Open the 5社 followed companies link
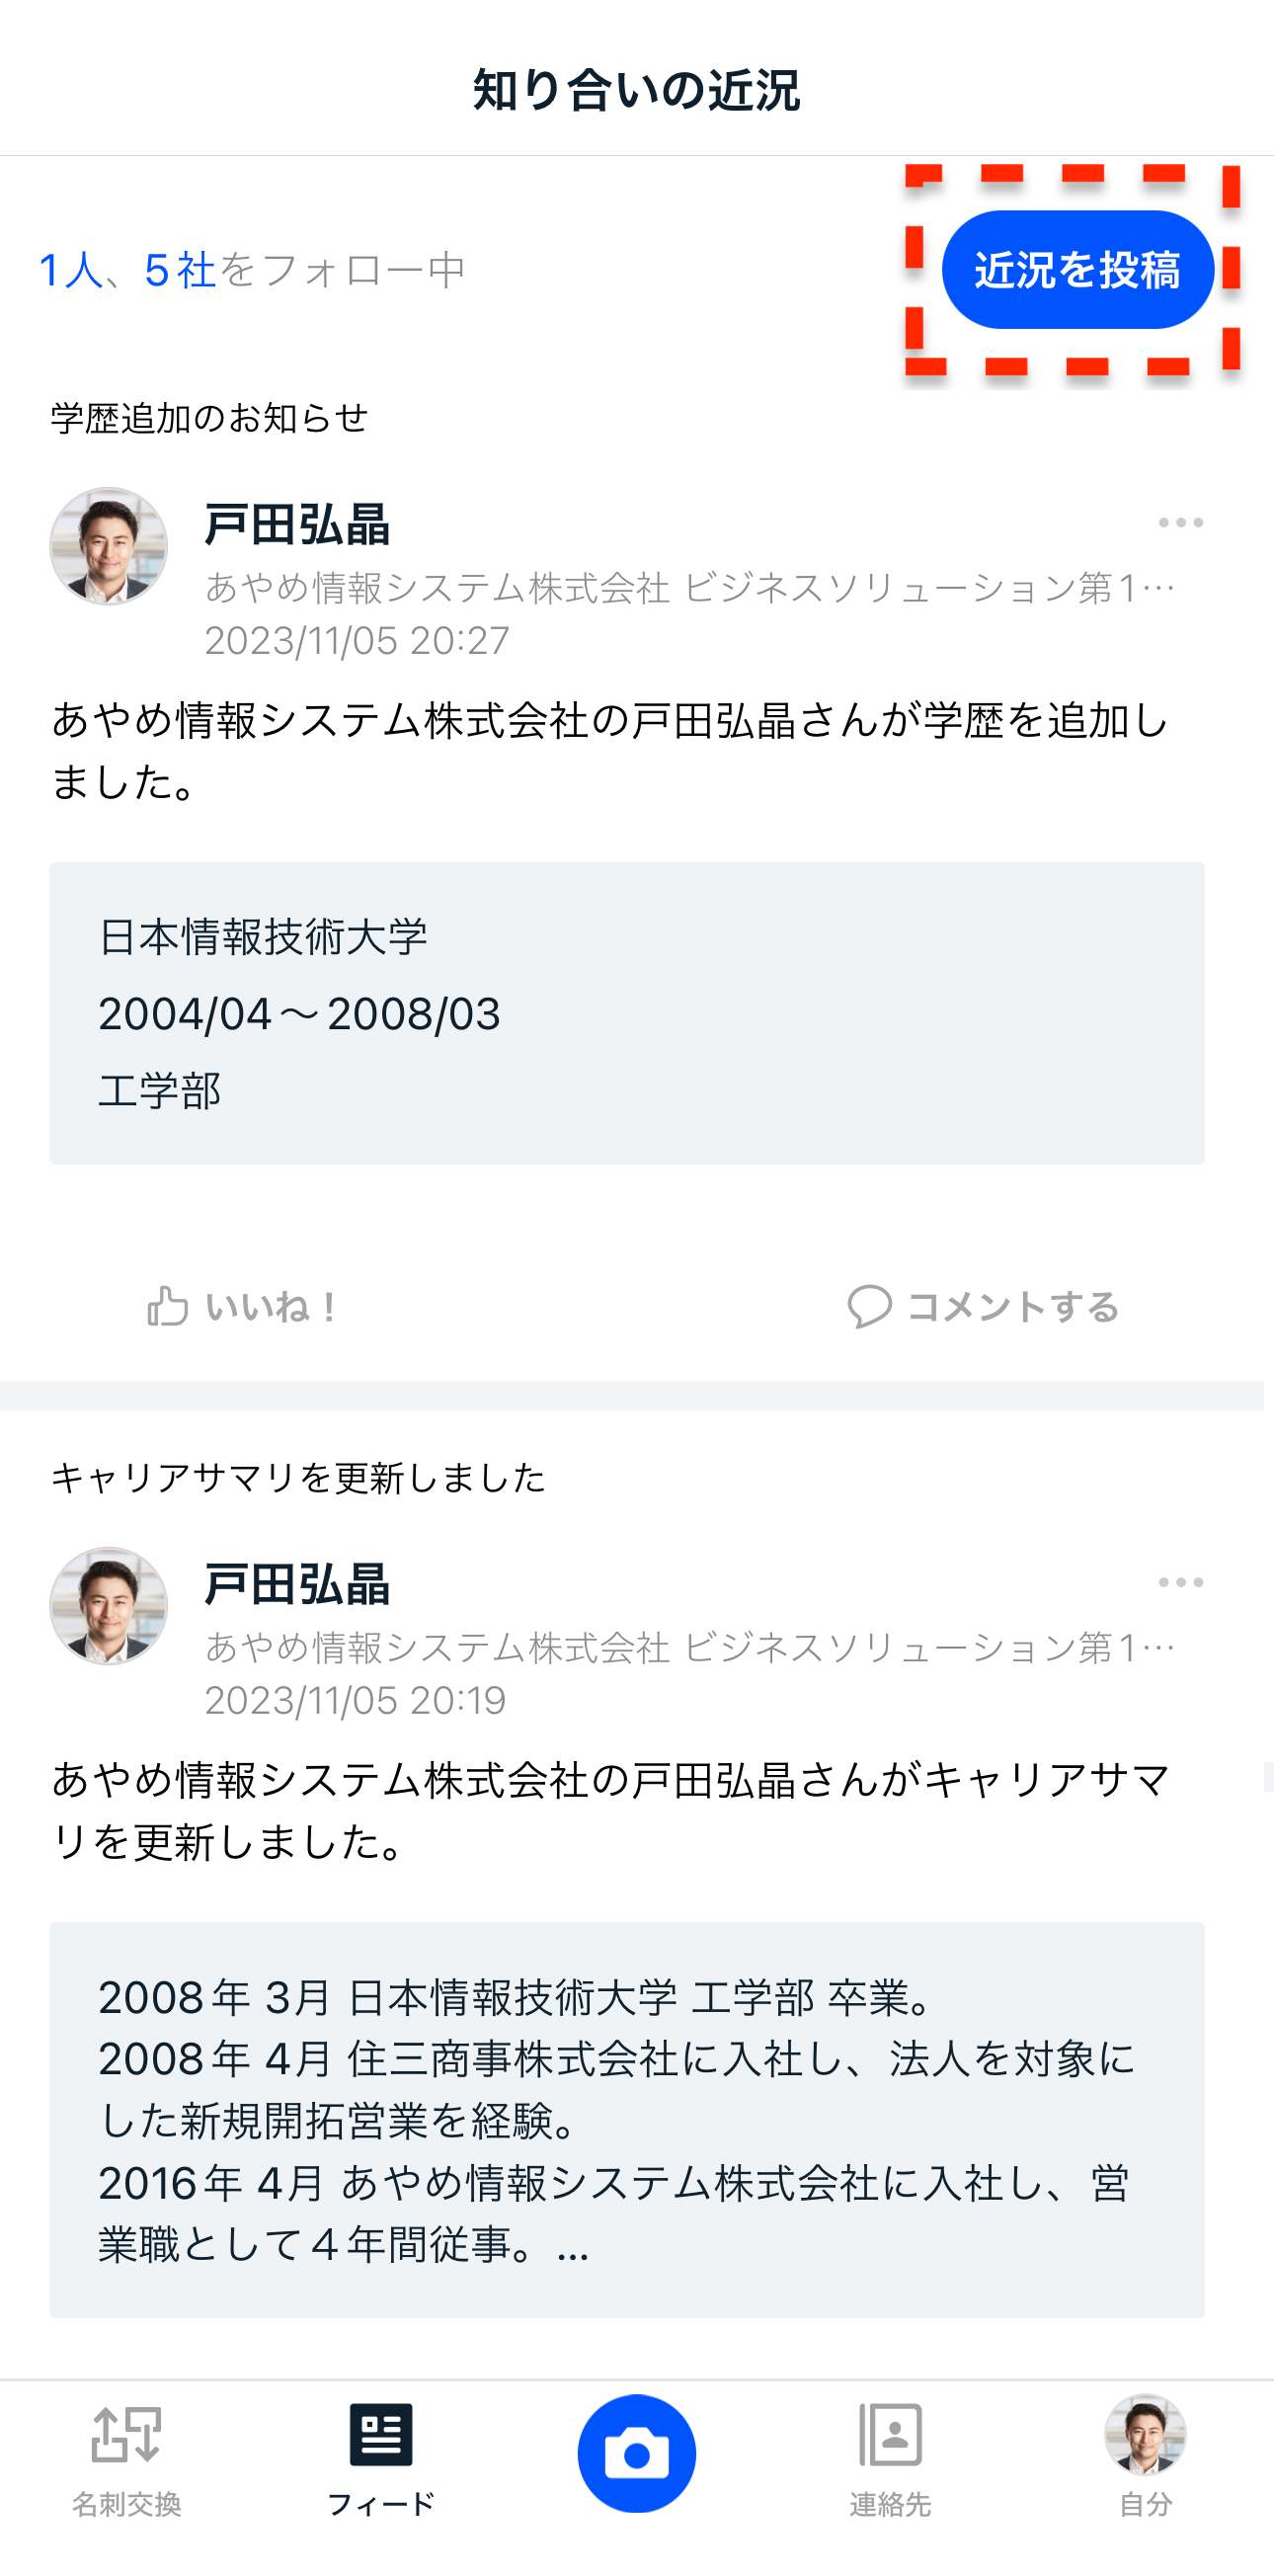Image resolution: width=1274 pixels, height=2576 pixels. coord(180,270)
